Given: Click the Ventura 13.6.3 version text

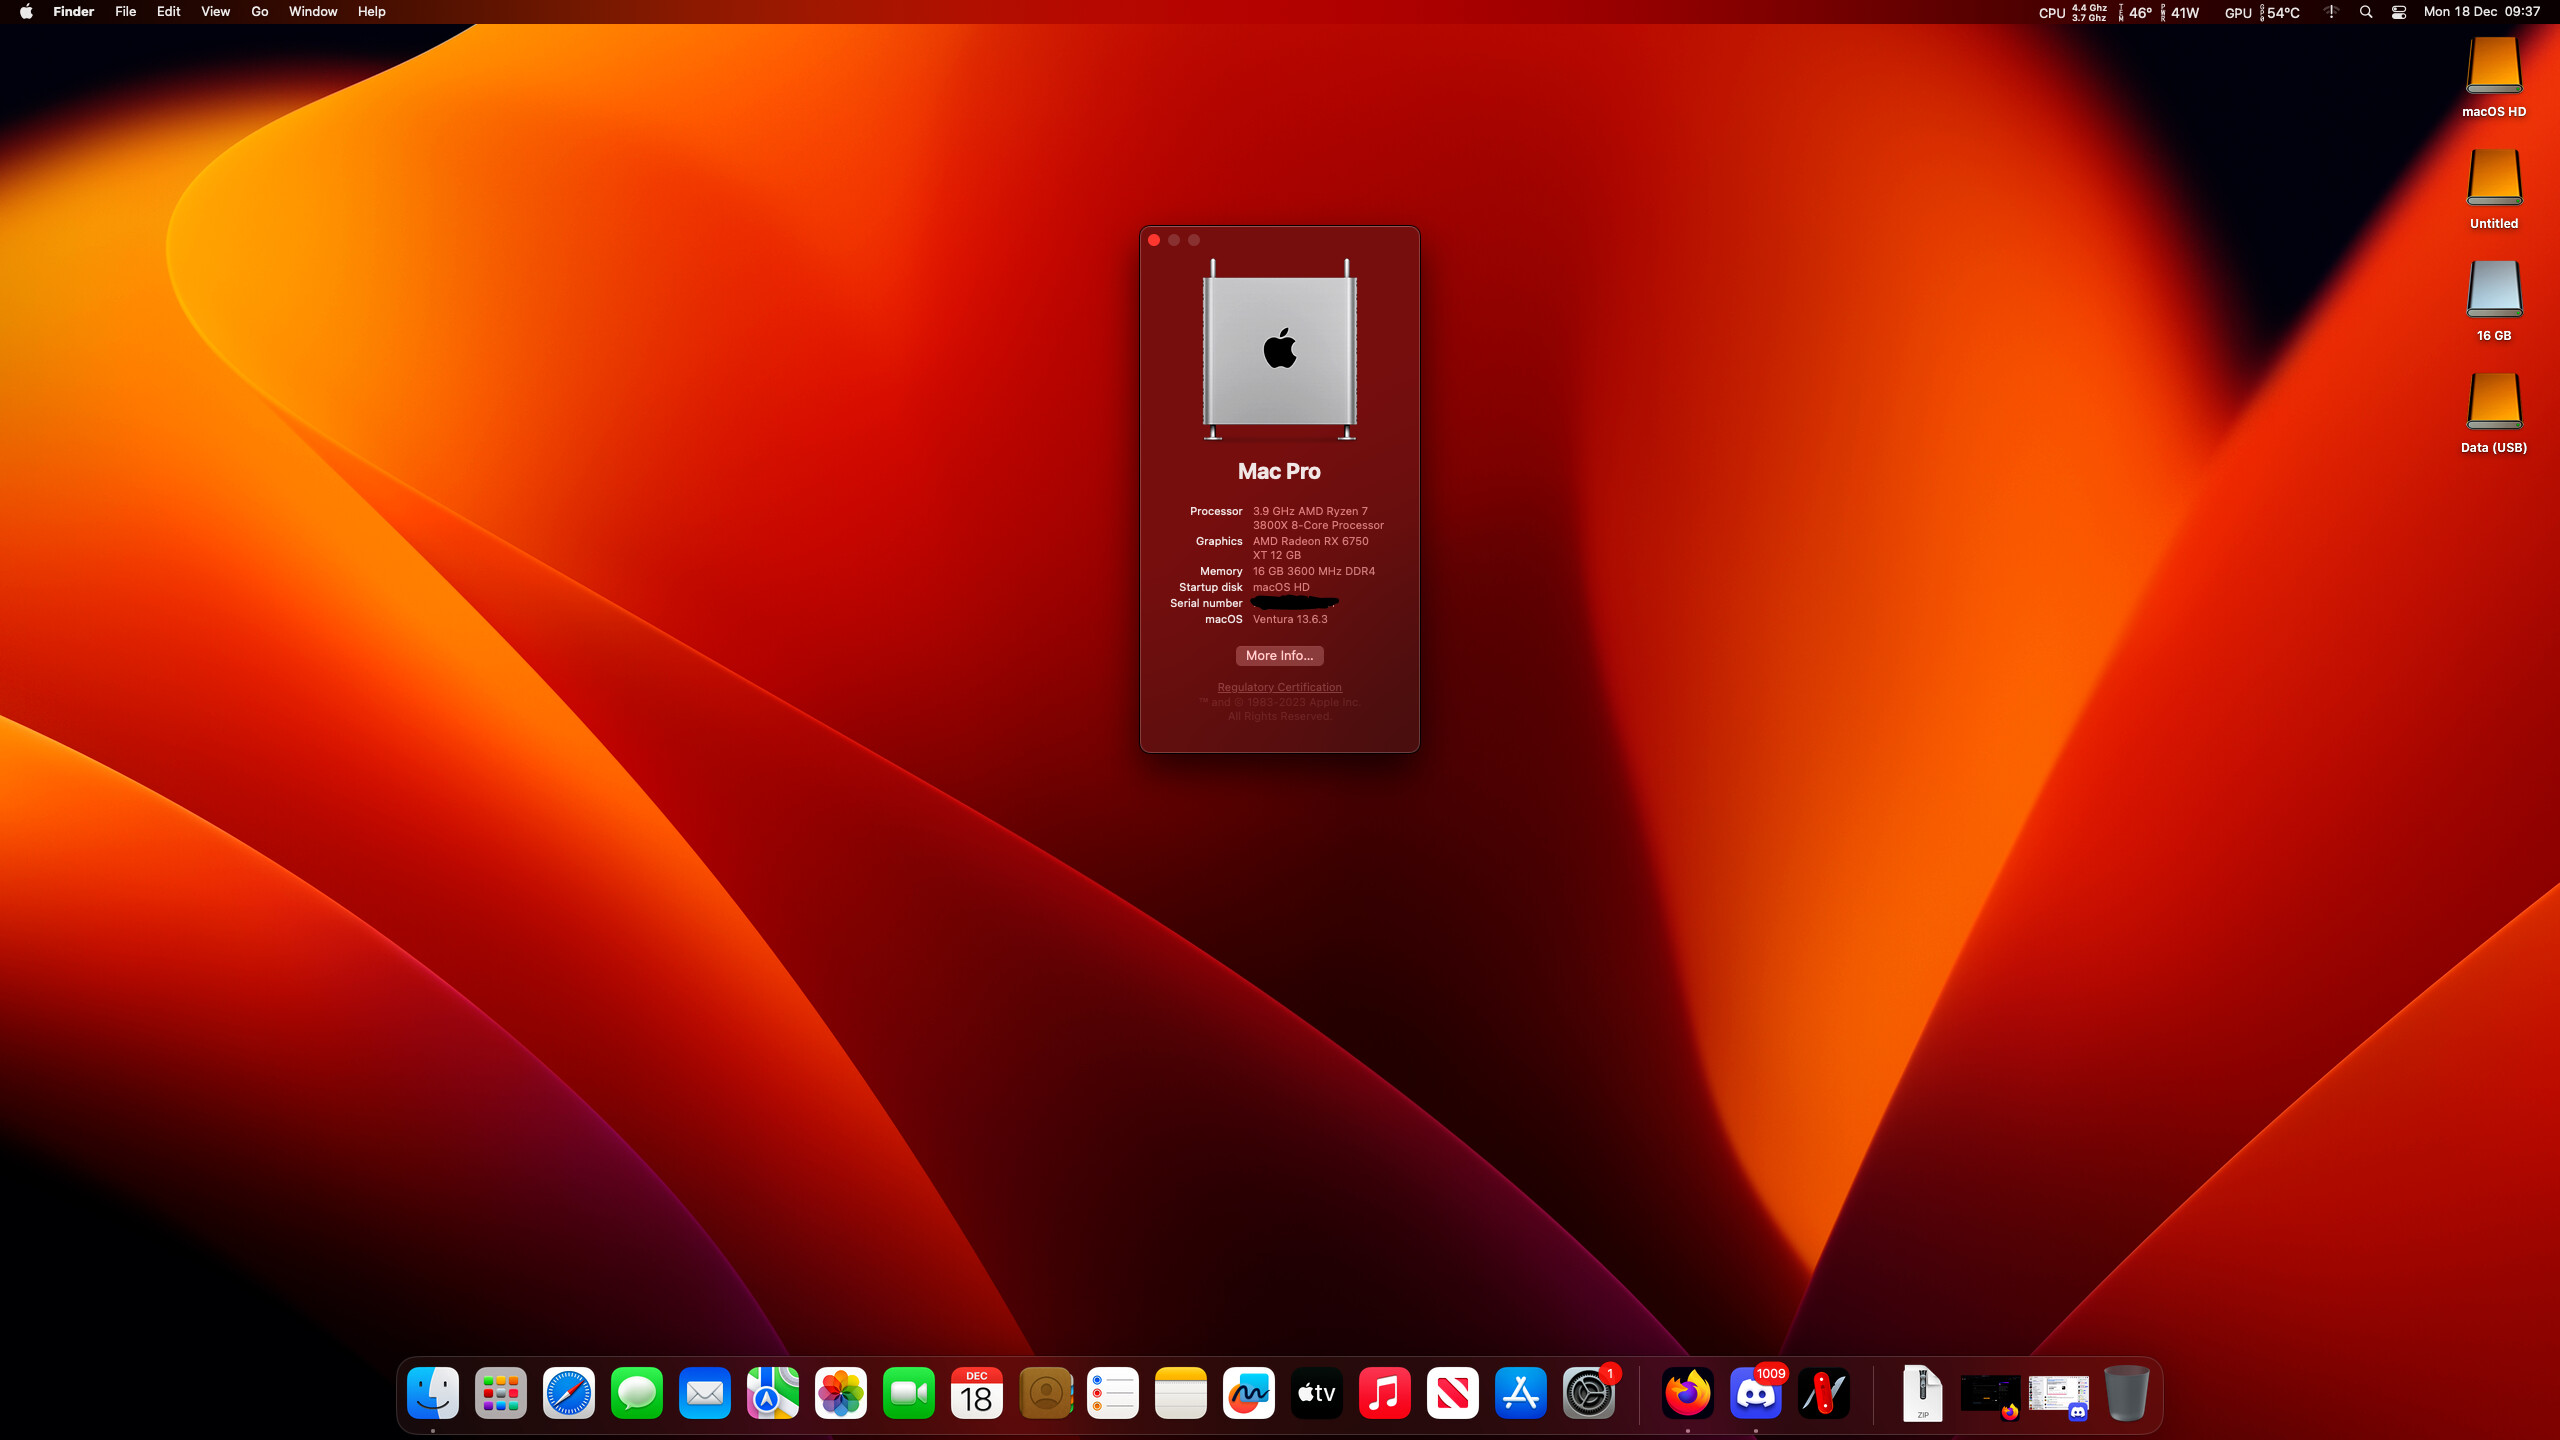Looking at the screenshot, I should click(x=1290, y=619).
